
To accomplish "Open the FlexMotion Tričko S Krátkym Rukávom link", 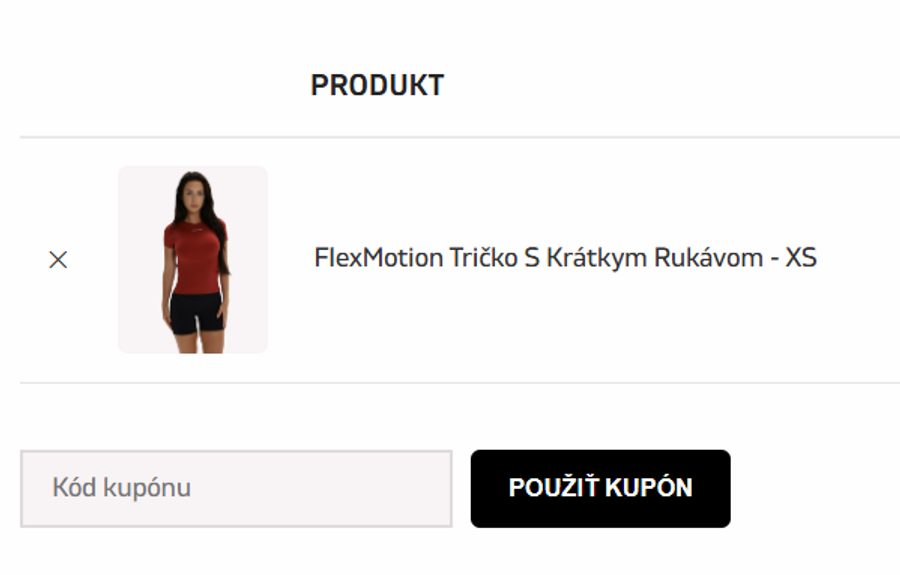I will point(565,258).
